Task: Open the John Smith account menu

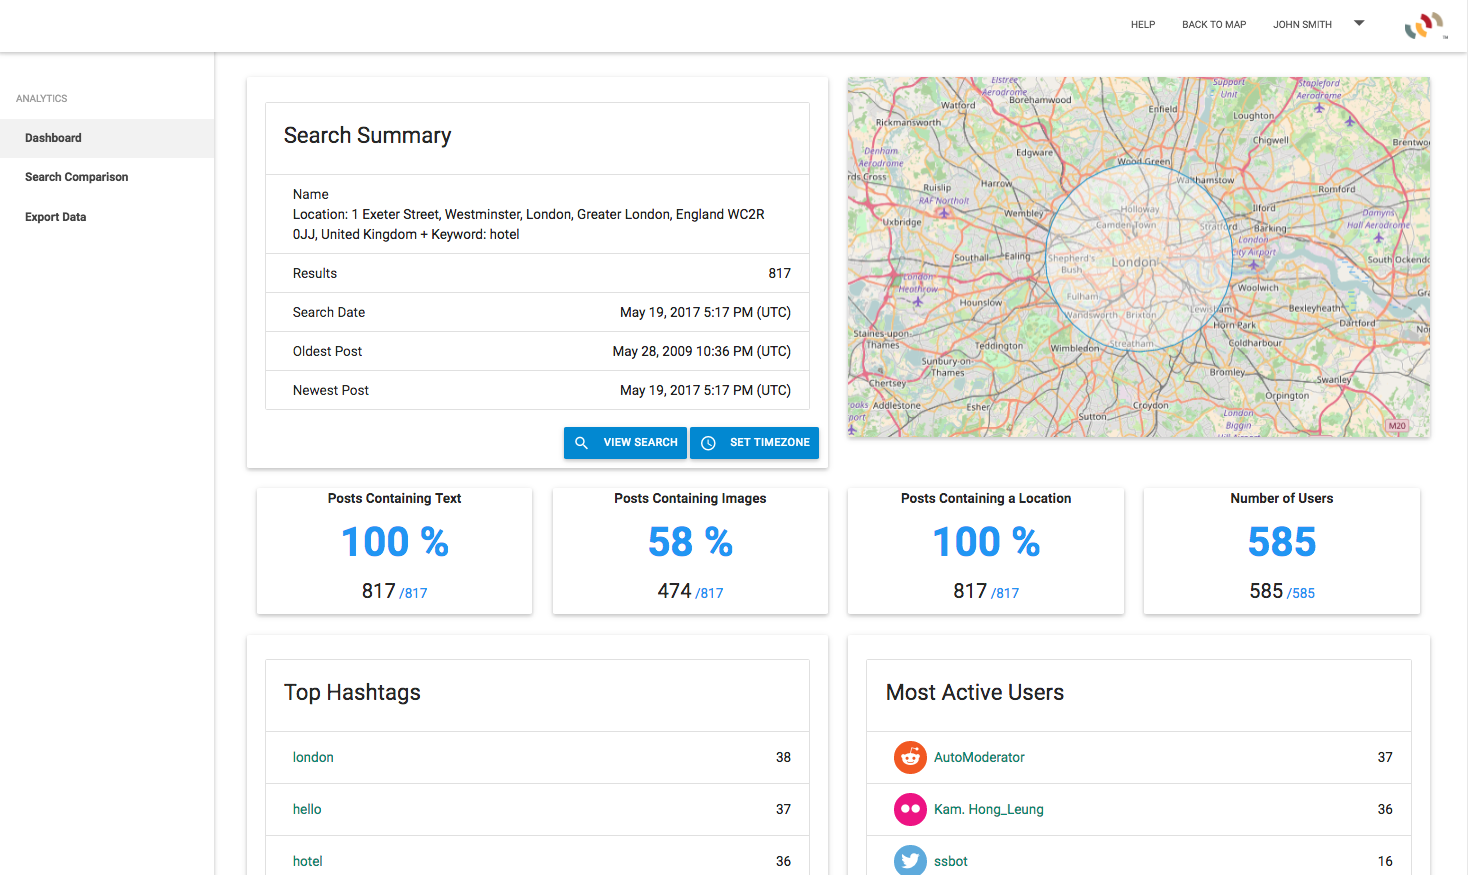Action: (x=1302, y=25)
